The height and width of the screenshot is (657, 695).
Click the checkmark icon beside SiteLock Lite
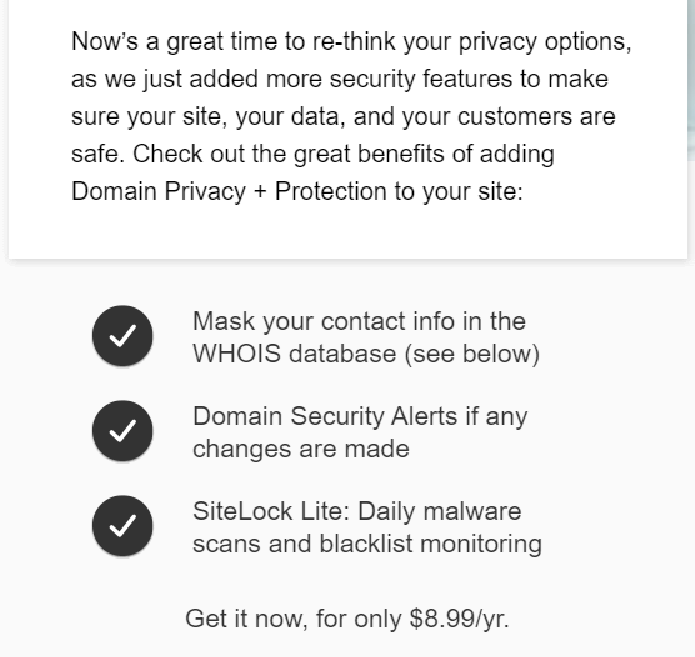[x=122, y=527]
